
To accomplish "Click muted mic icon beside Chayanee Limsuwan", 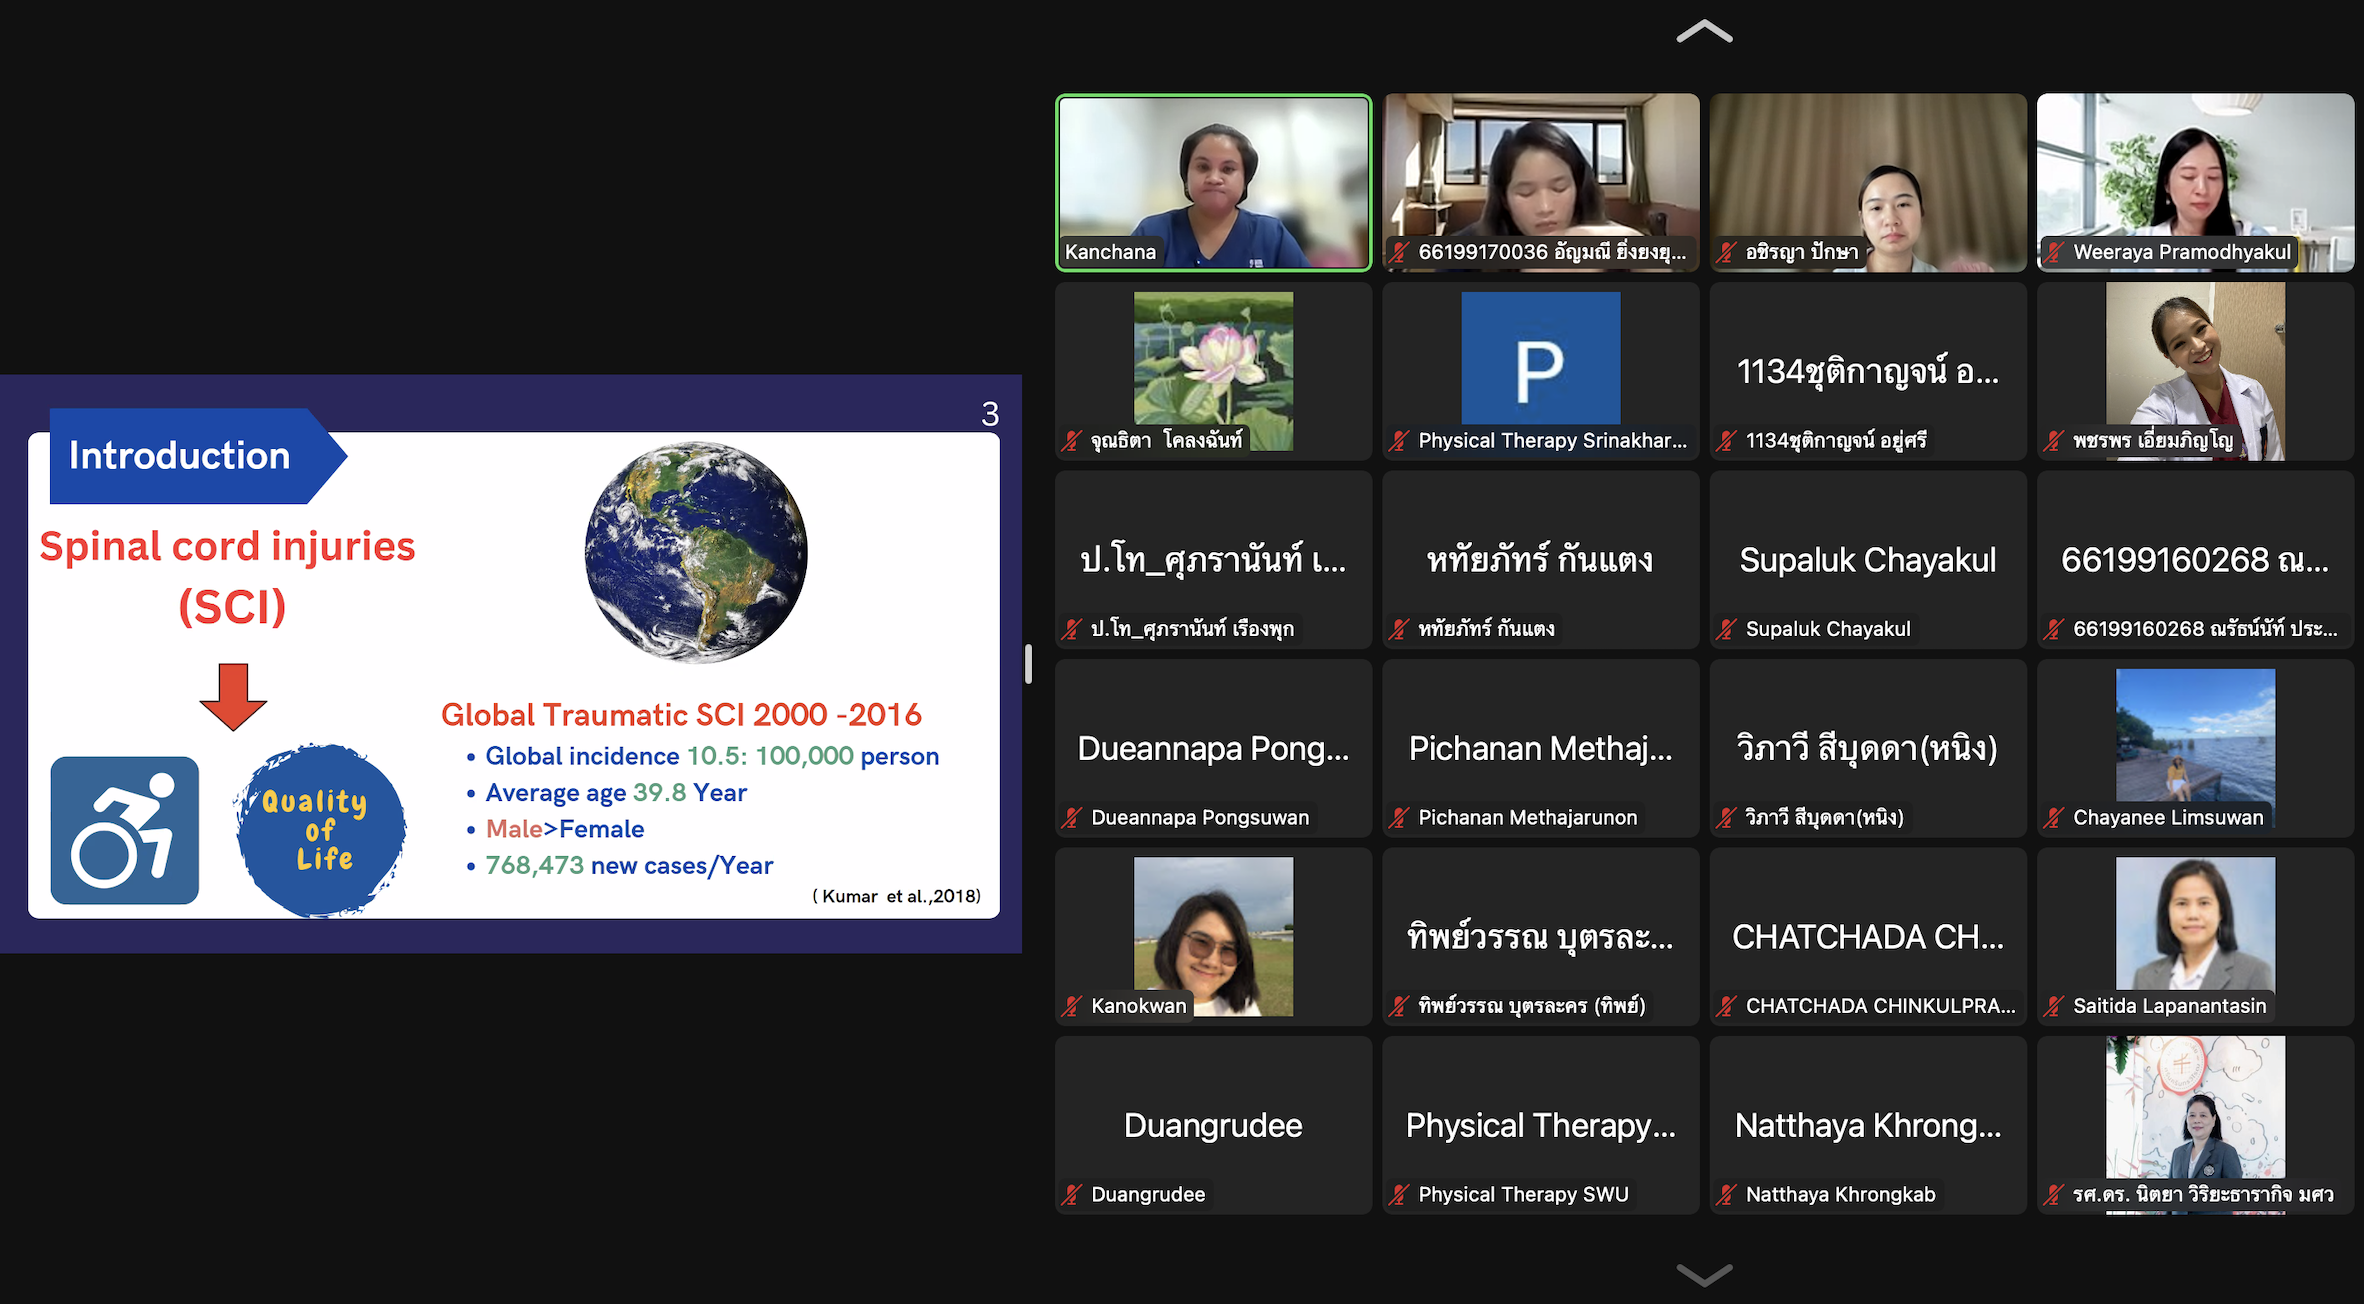I will [2054, 817].
